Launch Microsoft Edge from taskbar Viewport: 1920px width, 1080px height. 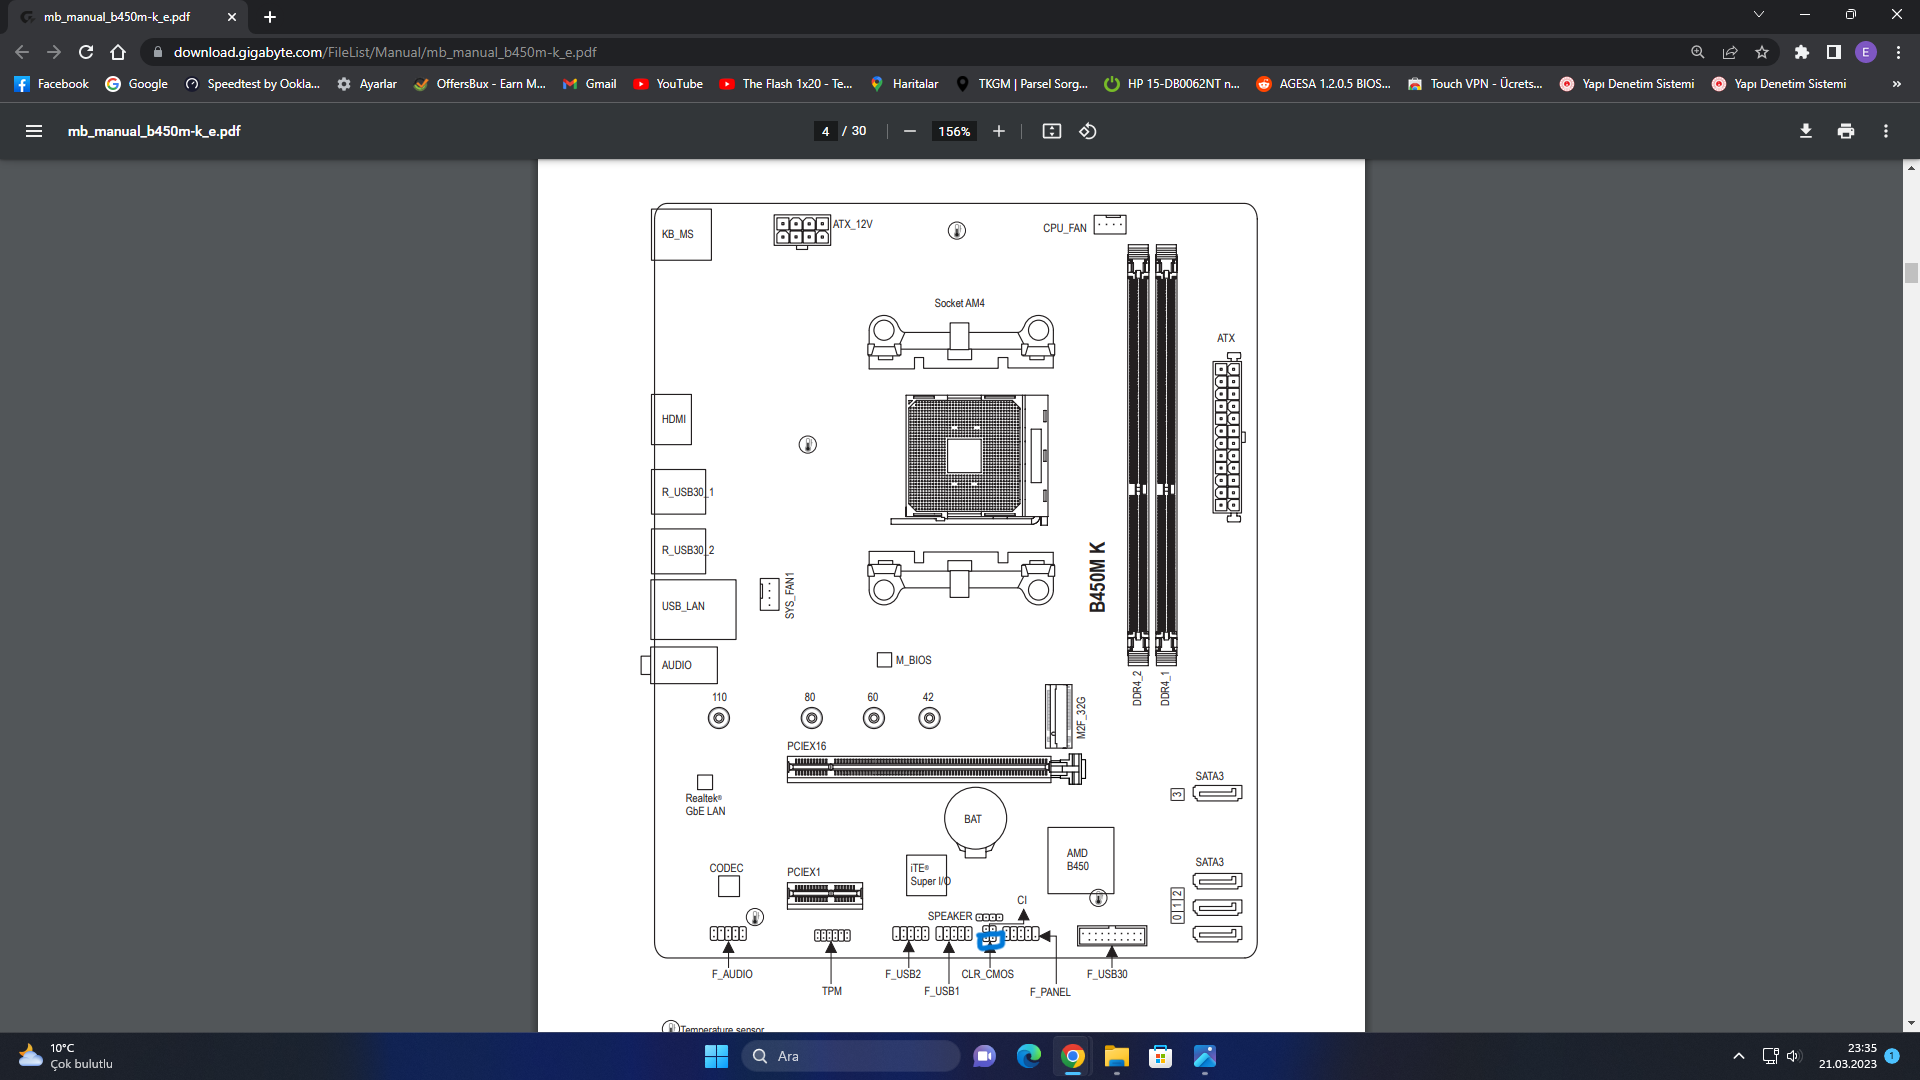click(1028, 1056)
